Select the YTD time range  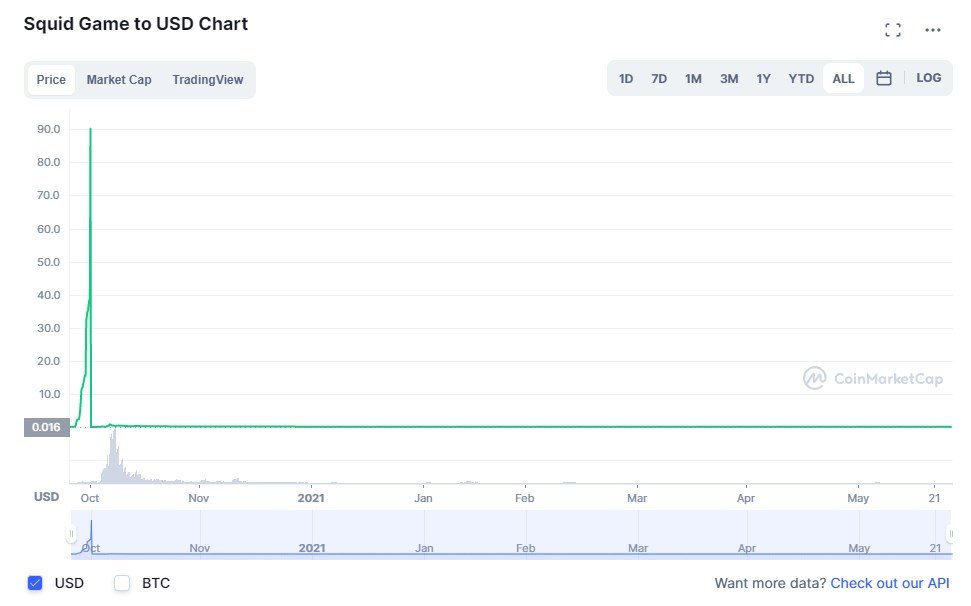[800, 78]
